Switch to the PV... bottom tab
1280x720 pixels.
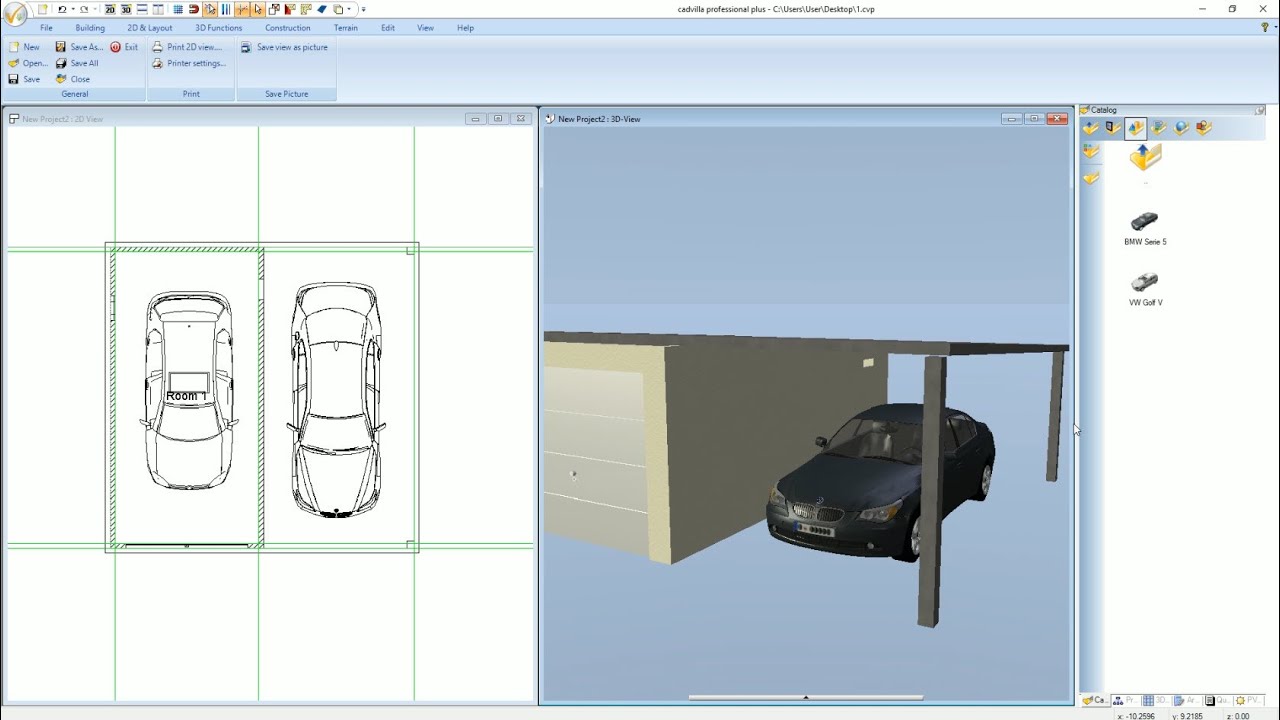(1248, 700)
